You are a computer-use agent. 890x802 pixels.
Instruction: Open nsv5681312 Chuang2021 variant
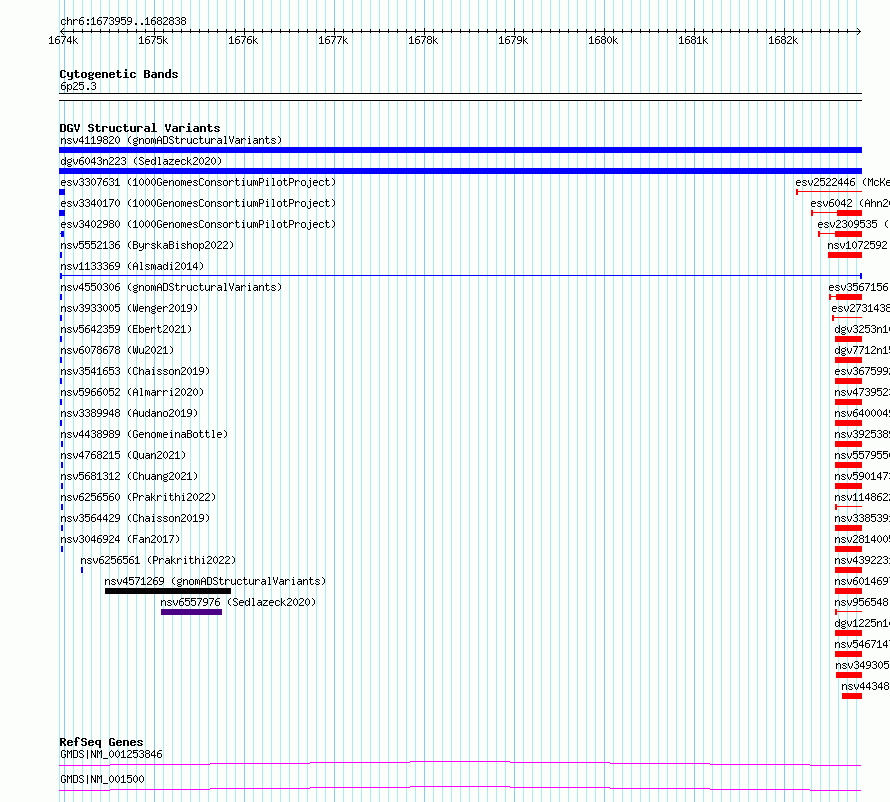(129, 476)
